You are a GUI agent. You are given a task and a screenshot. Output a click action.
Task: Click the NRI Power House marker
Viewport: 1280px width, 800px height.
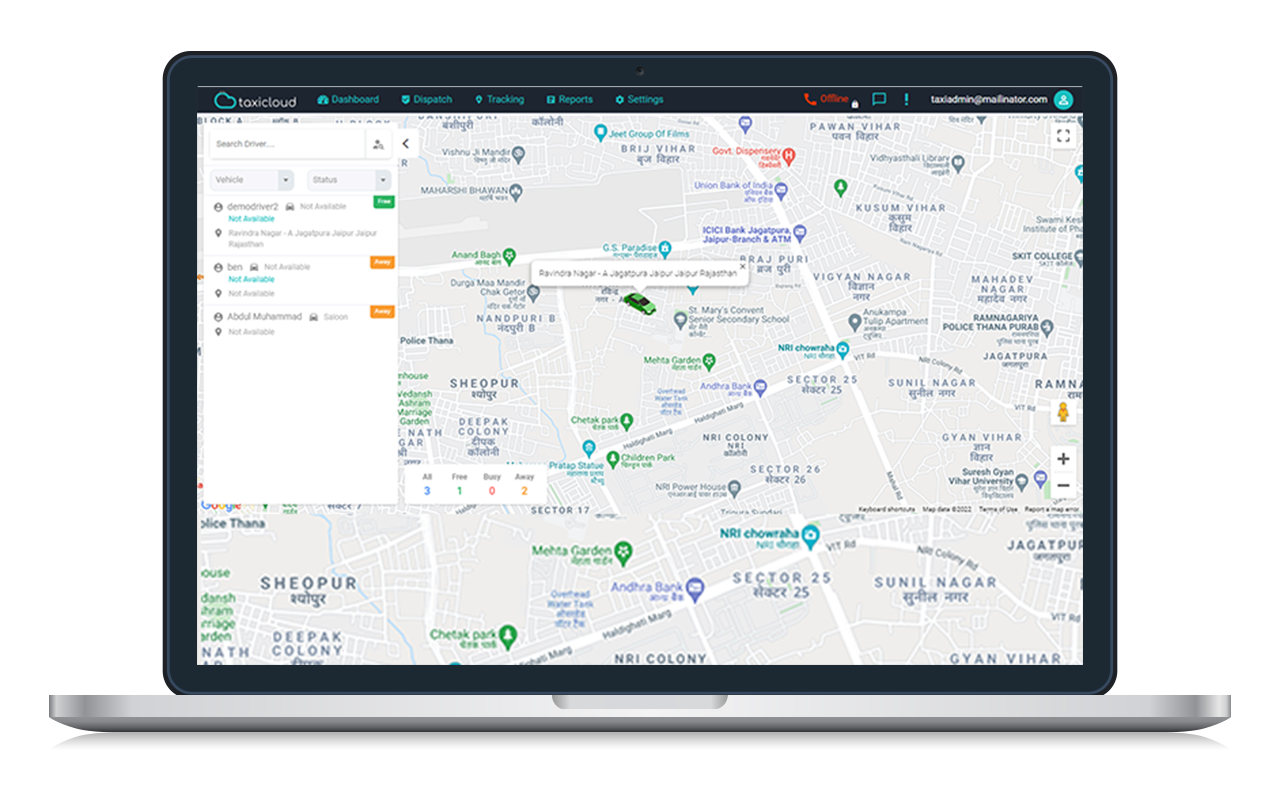(735, 488)
